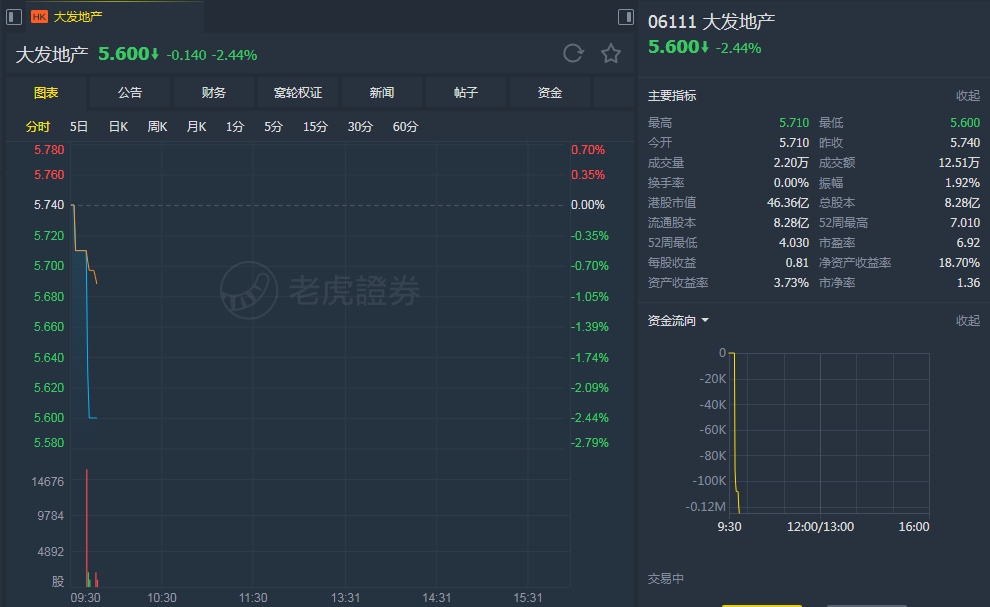Screen dimensions: 990x607
Task: Collapse the 资金流向 section via 收起
Action: coord(967,321)
